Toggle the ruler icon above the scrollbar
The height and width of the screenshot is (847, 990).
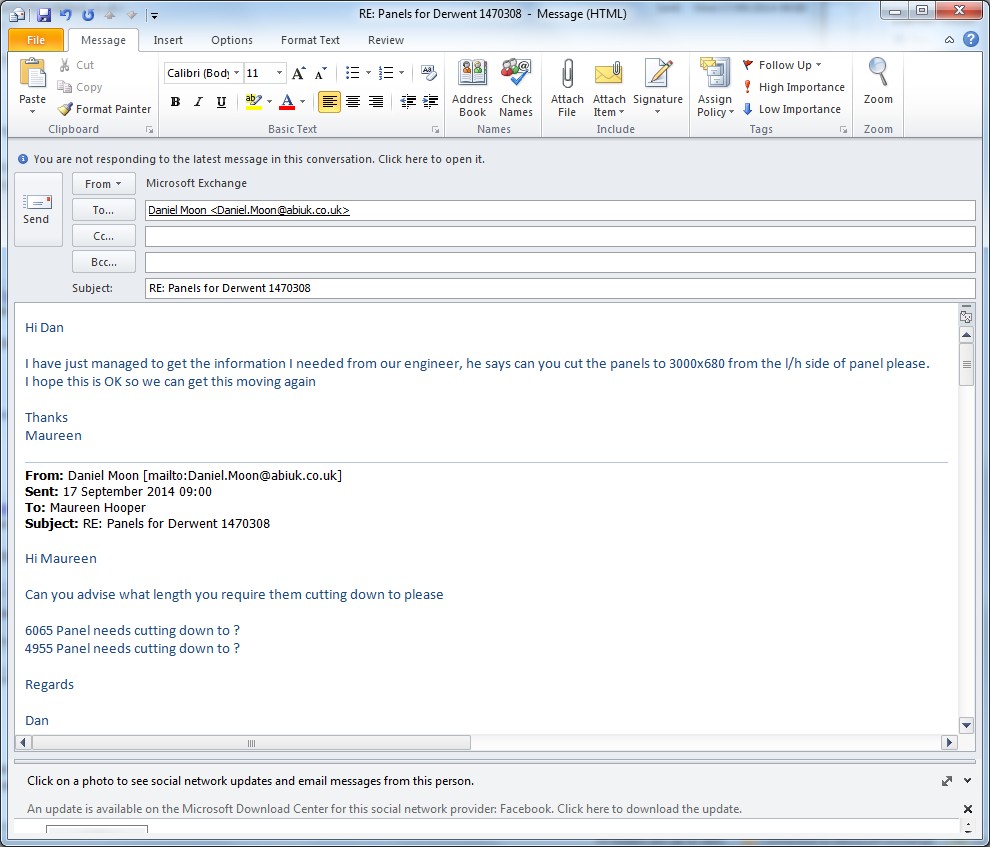[966, 316]
